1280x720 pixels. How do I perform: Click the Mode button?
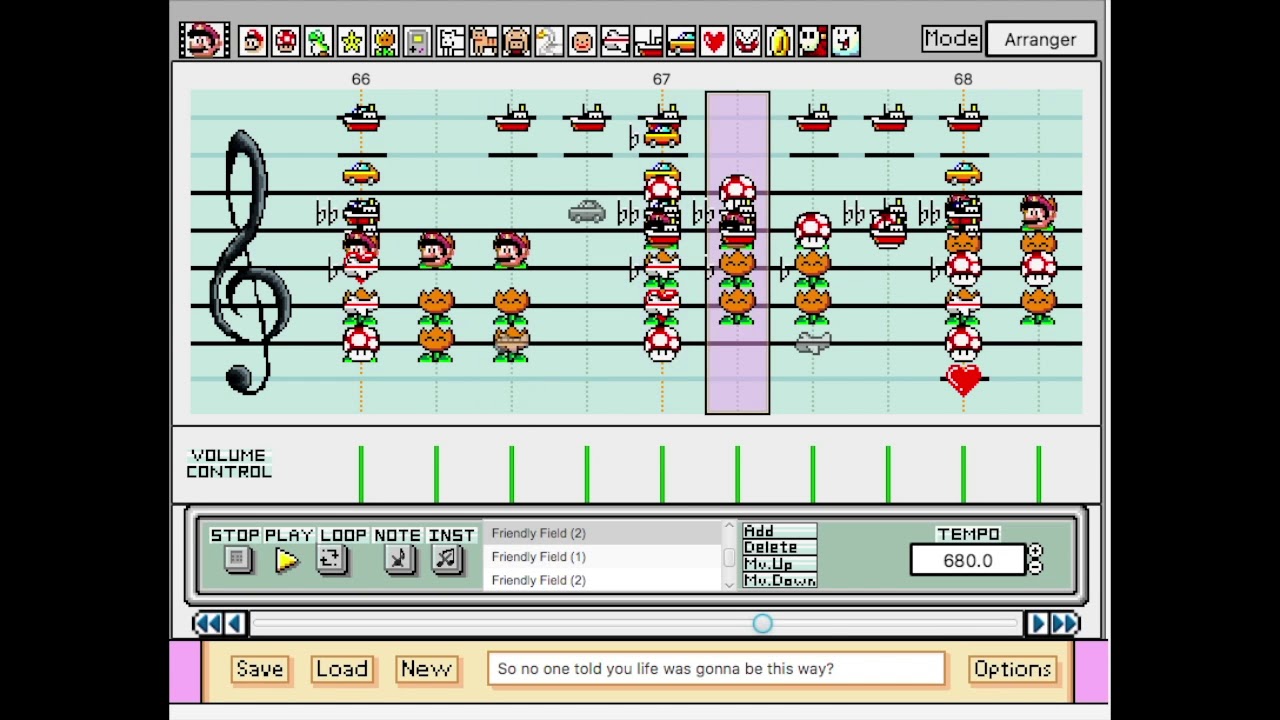(x=951, y=39)
